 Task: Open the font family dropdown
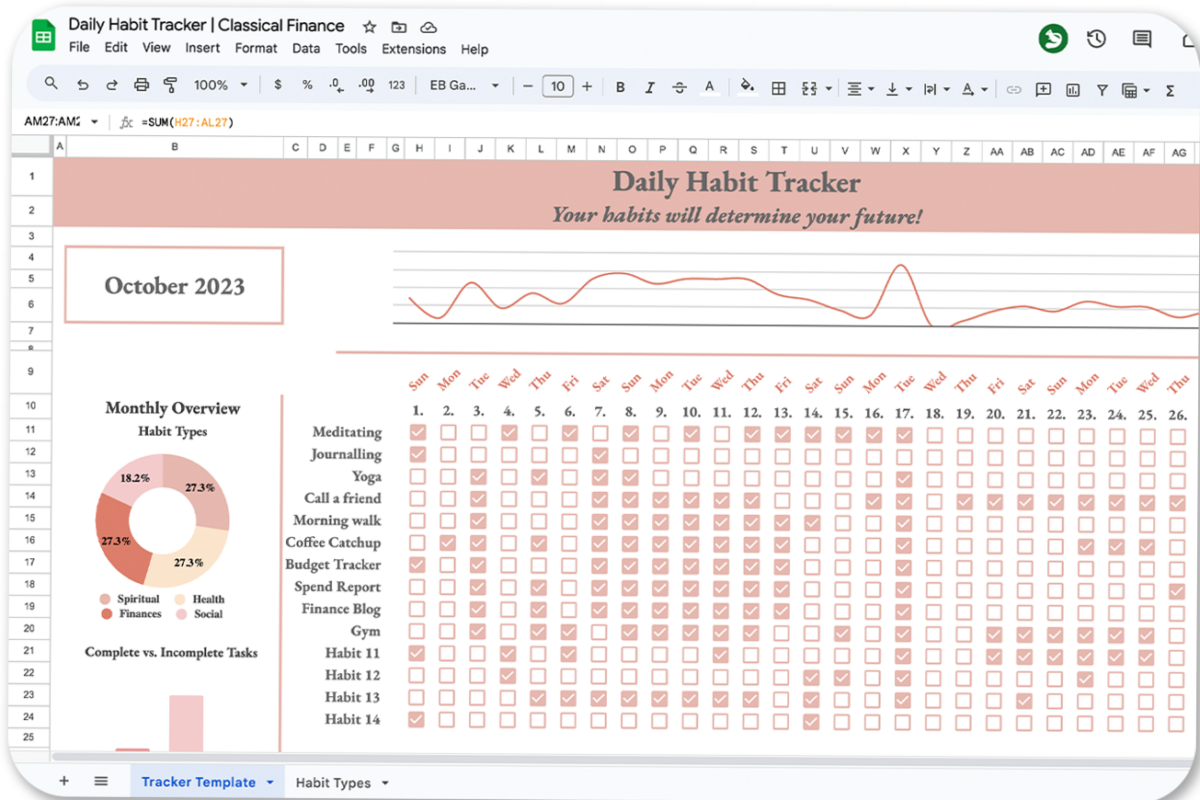click(x=465, y=86)
